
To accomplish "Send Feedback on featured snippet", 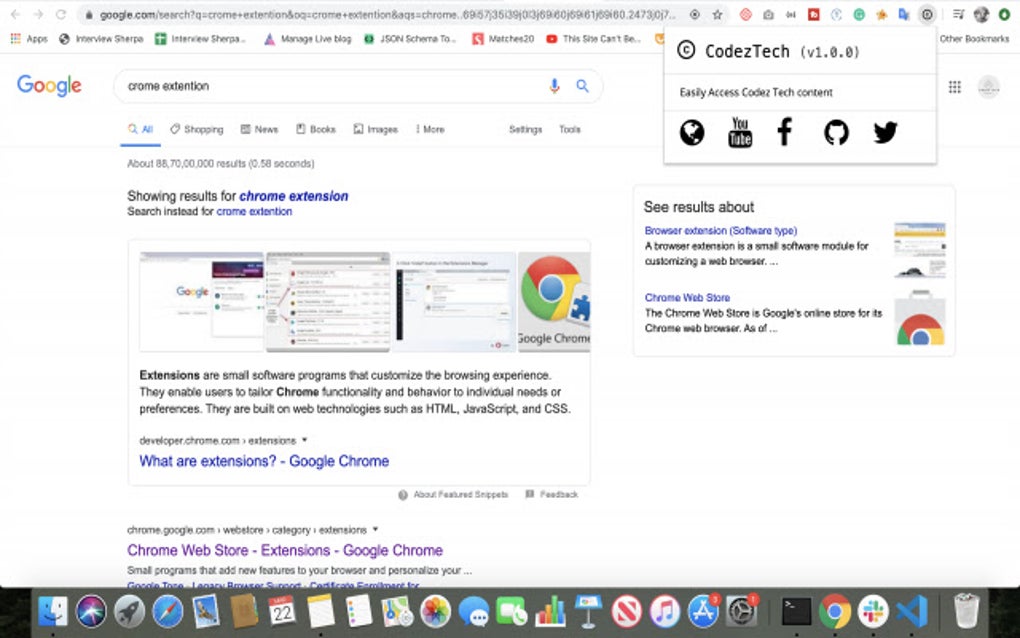I will pos(552,494).
